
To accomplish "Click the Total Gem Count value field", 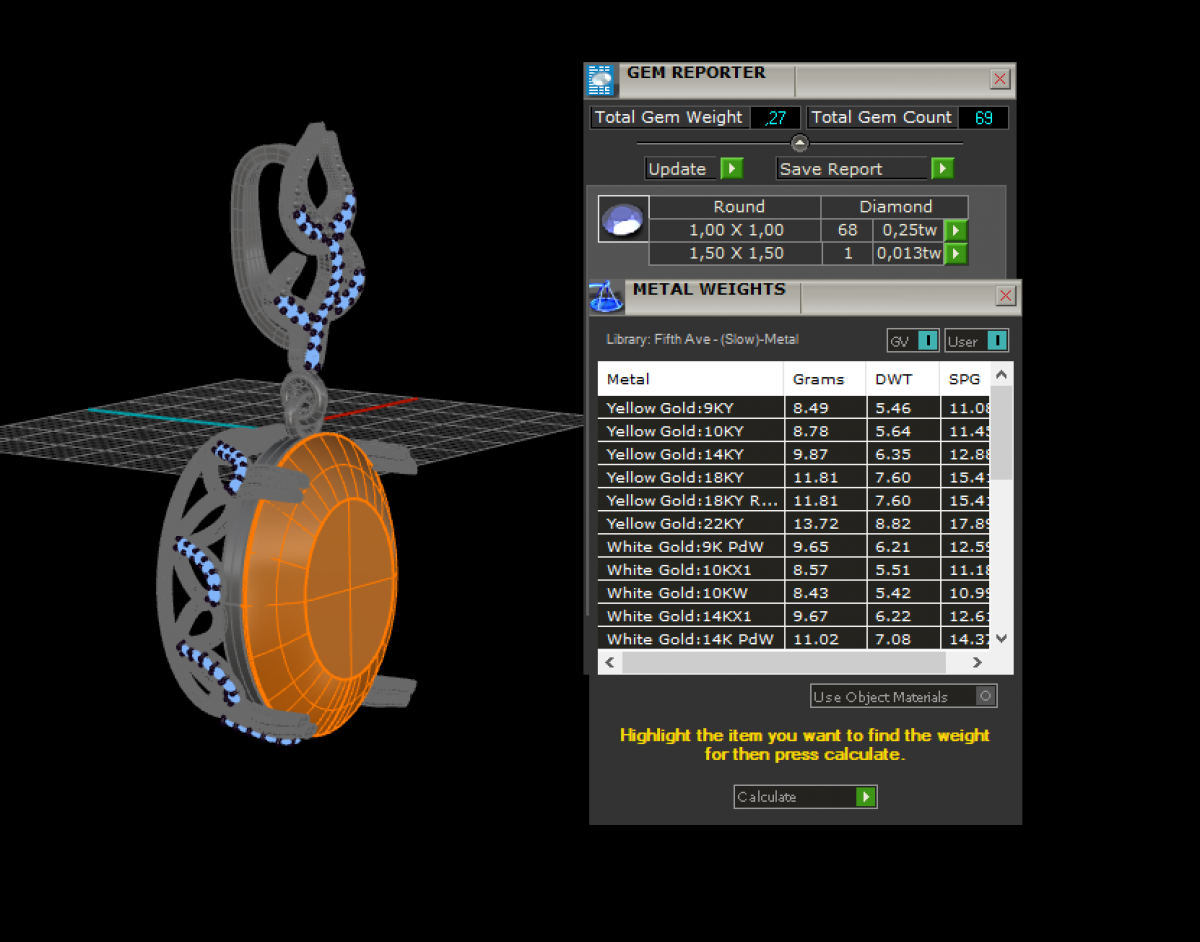I will coord(983,118).
